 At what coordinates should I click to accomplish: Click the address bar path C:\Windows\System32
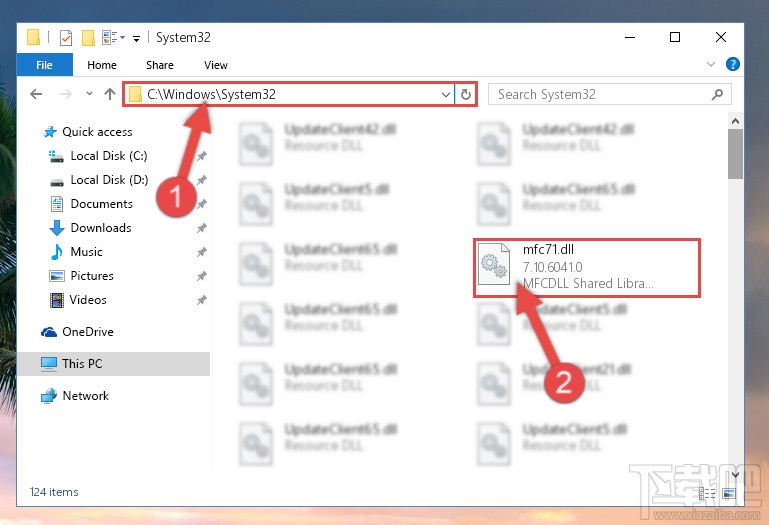point(211,94)
